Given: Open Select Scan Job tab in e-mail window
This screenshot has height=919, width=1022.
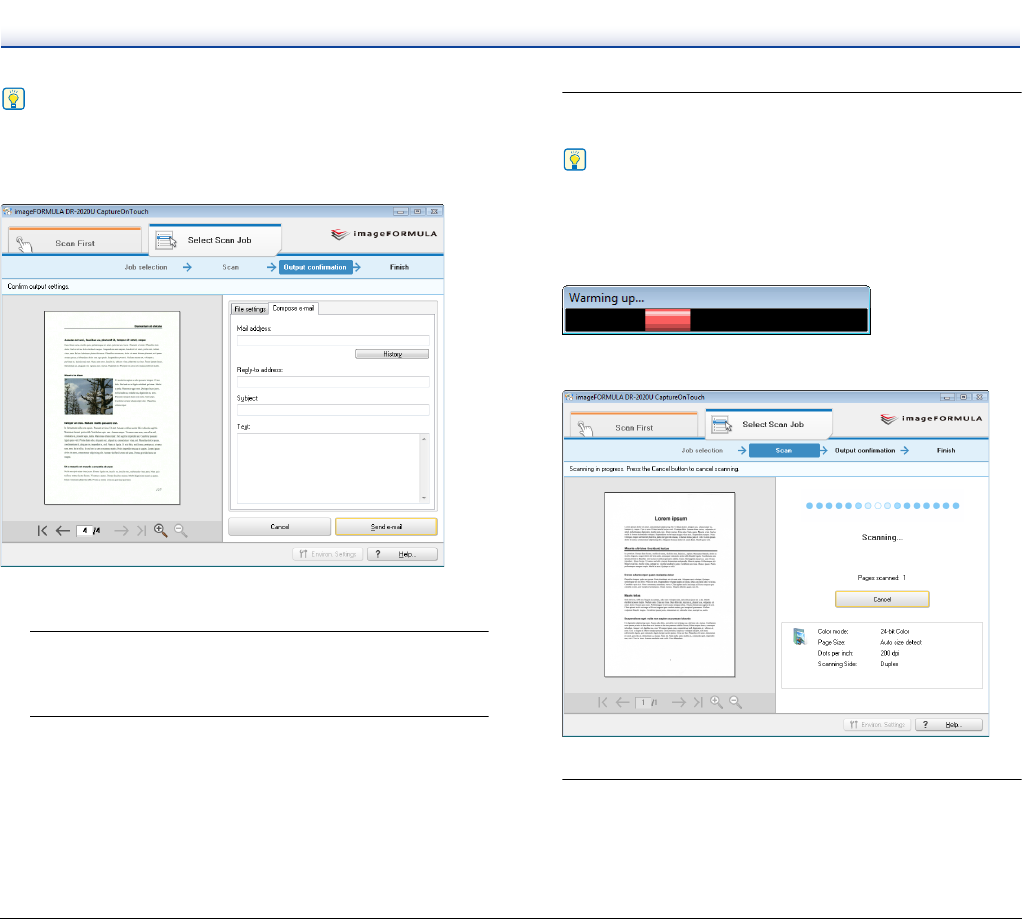Looking at the screenshot, I should (215, 241).
